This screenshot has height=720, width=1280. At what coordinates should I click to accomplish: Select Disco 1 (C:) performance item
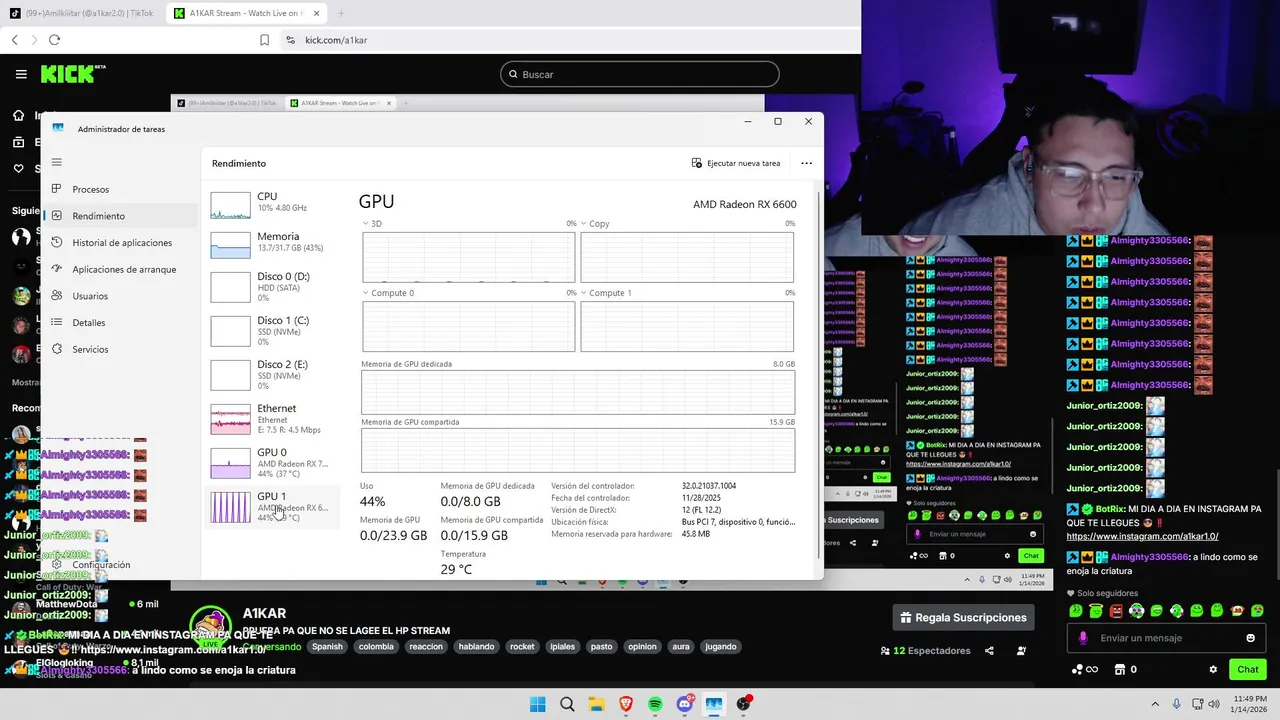tap(272, 330)
